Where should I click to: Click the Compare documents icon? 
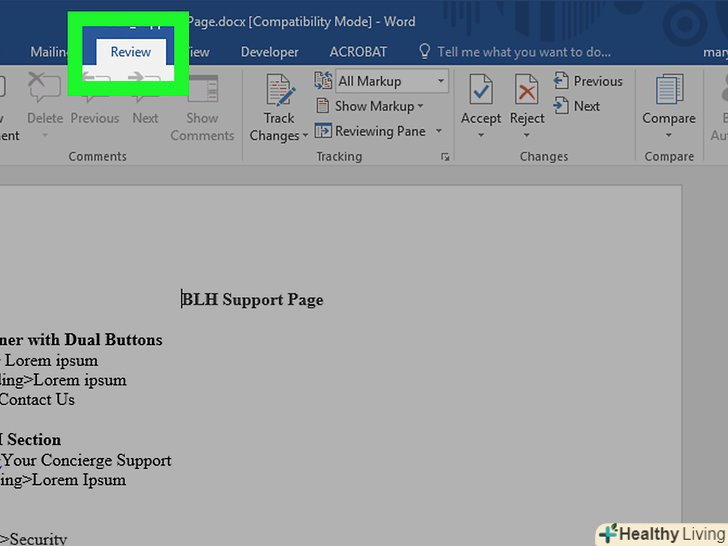pos(669,90)
